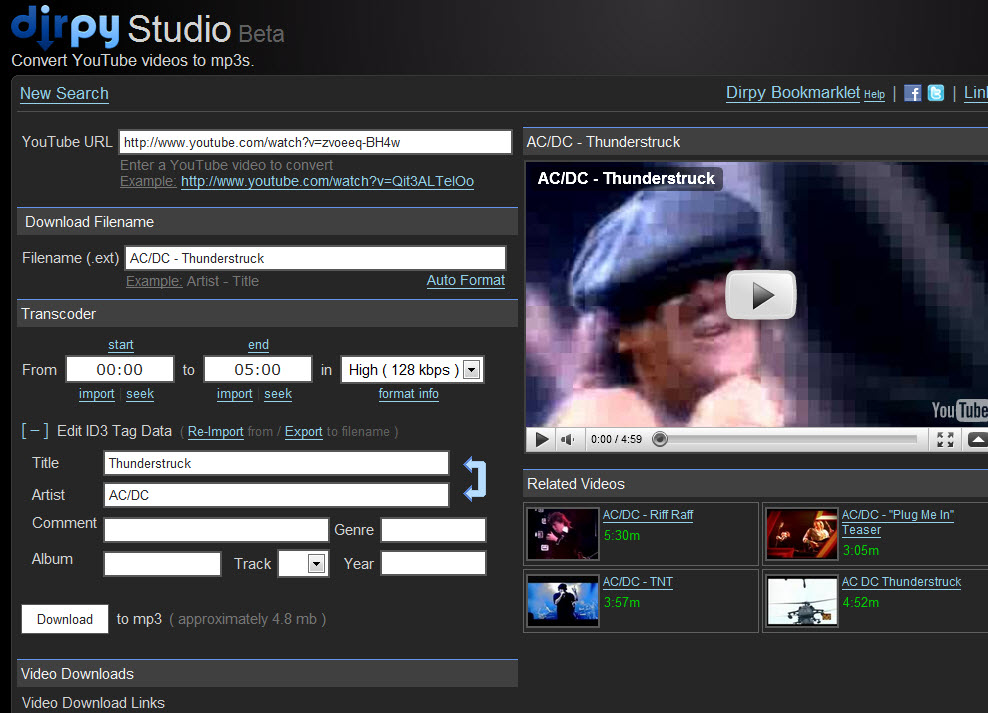This screenshot has height=713, width=988.
Task: Click the TNT video thumbnail
Action: pyautogui.click(x=563, y=601)
